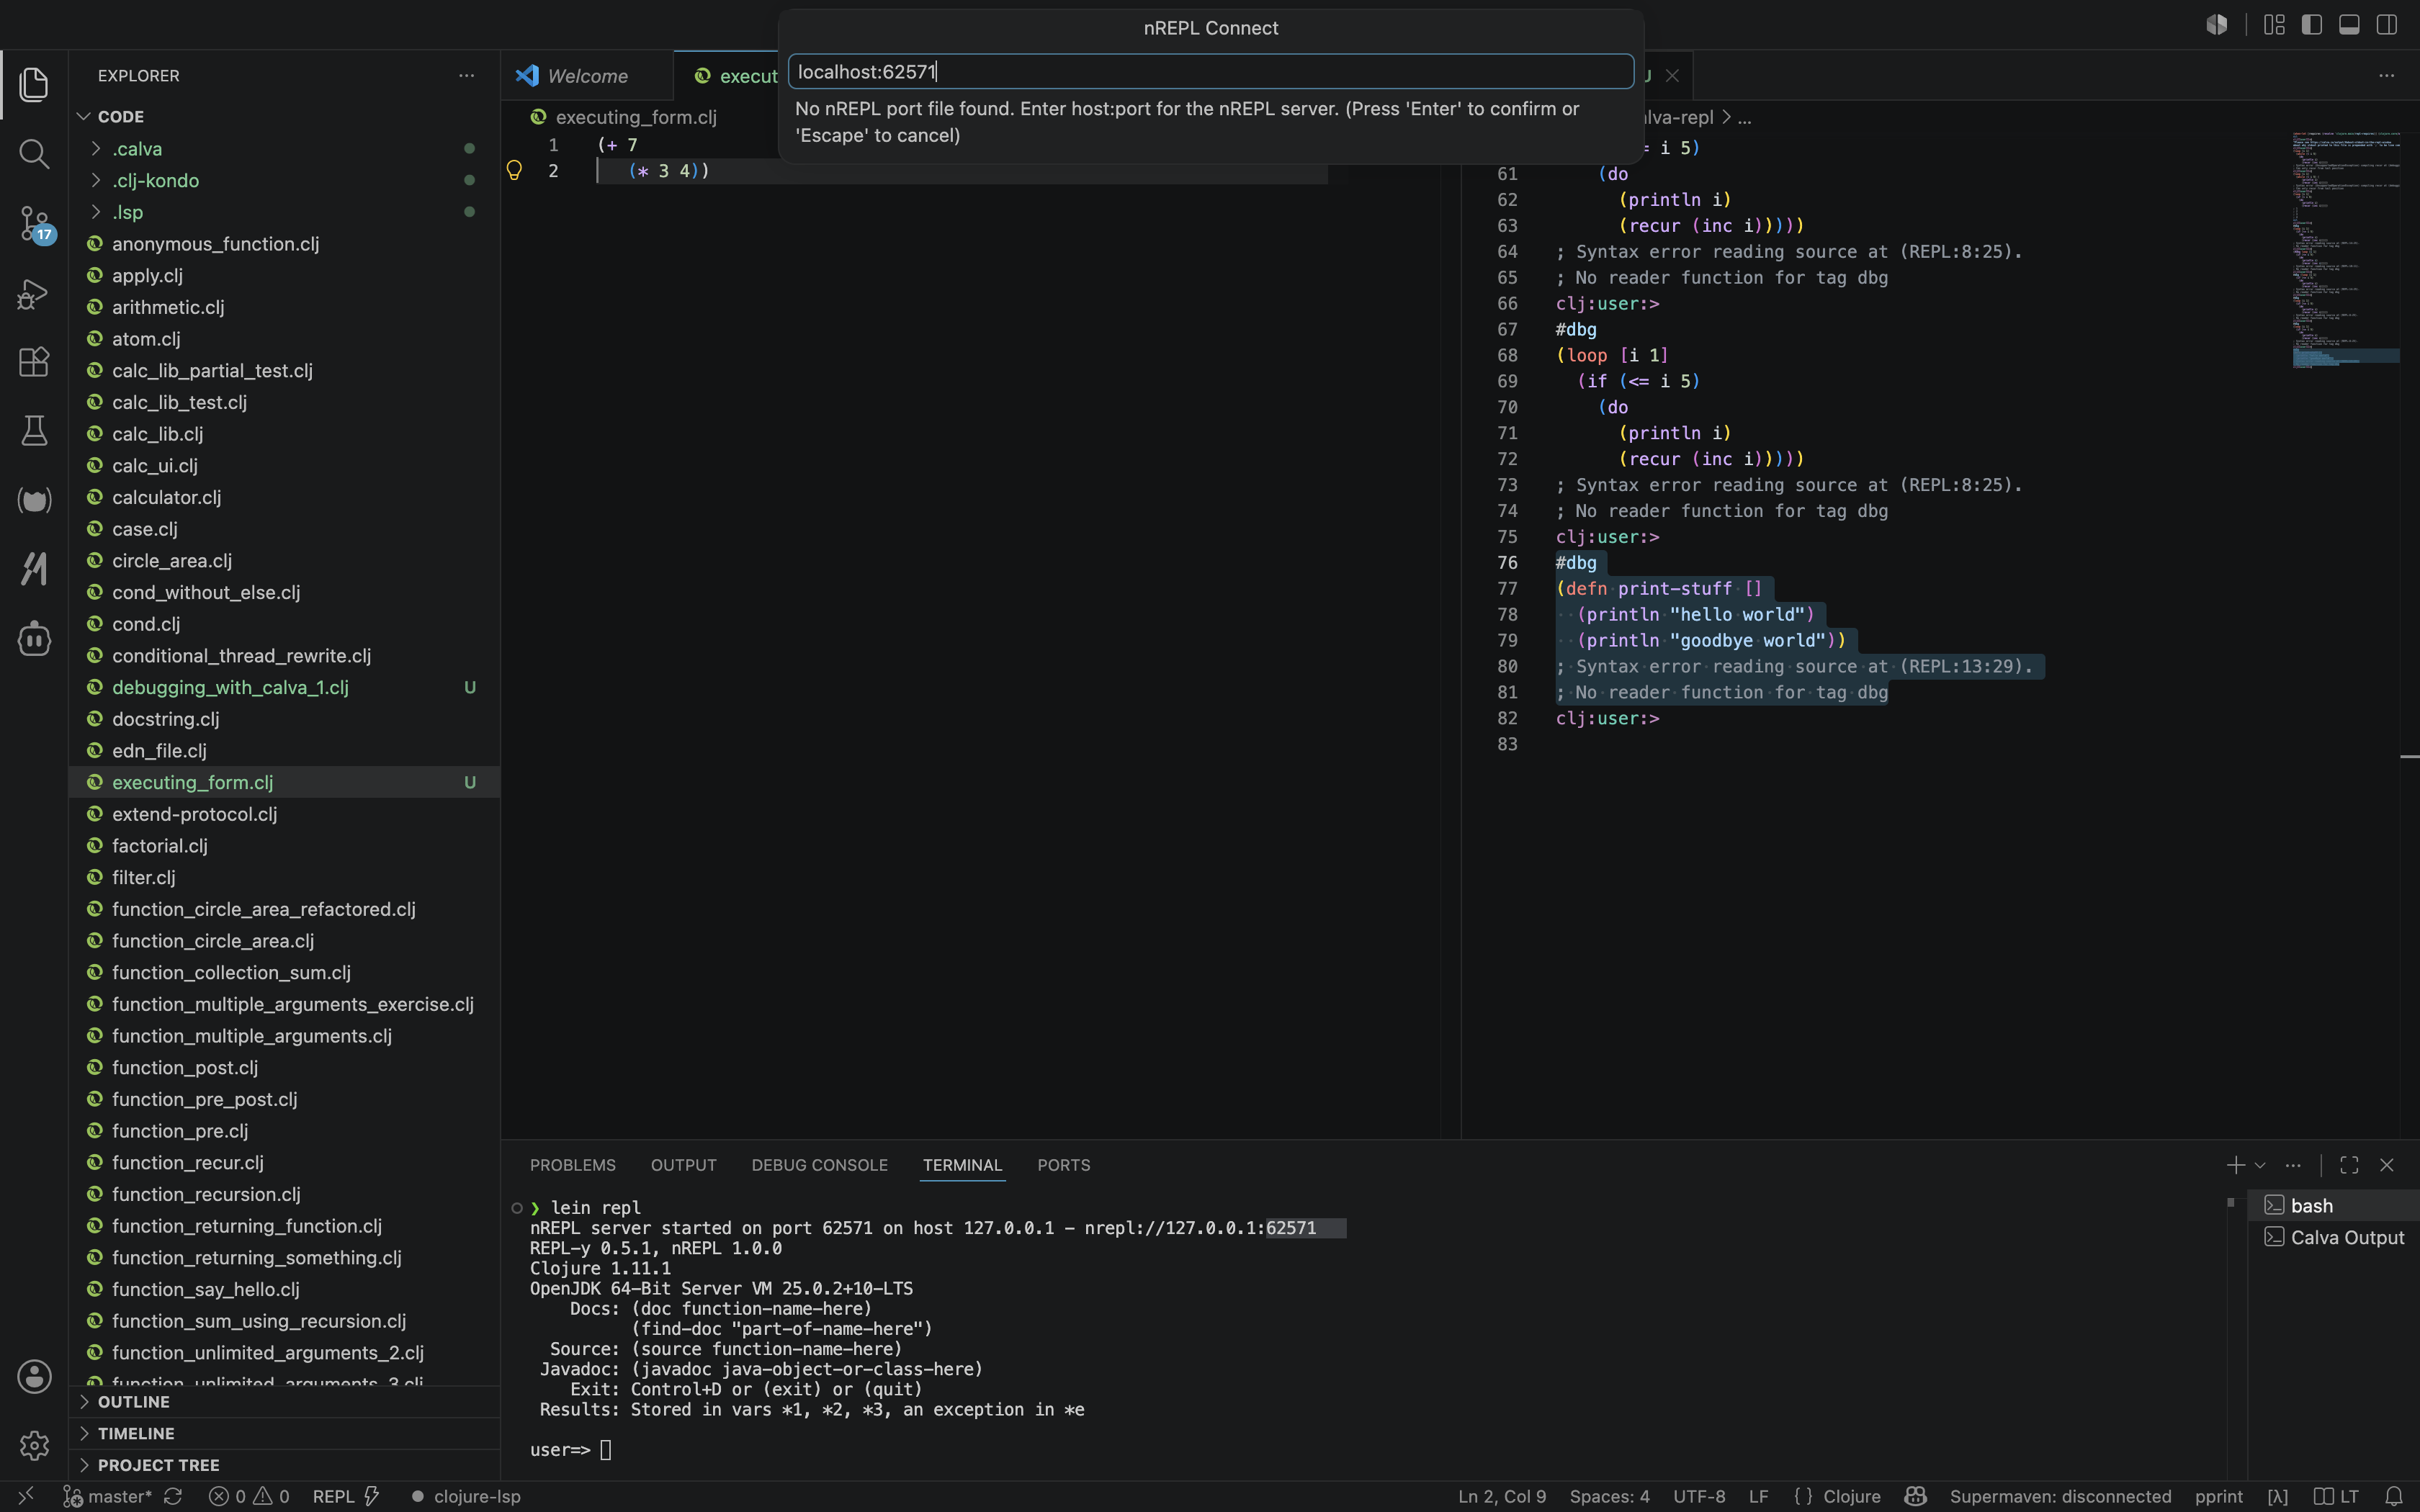The height and width of the screenshot is (1512, 2420).
Task: Toggle pprint pretty printing in status bar
Action: [x=2218, y=1497]
